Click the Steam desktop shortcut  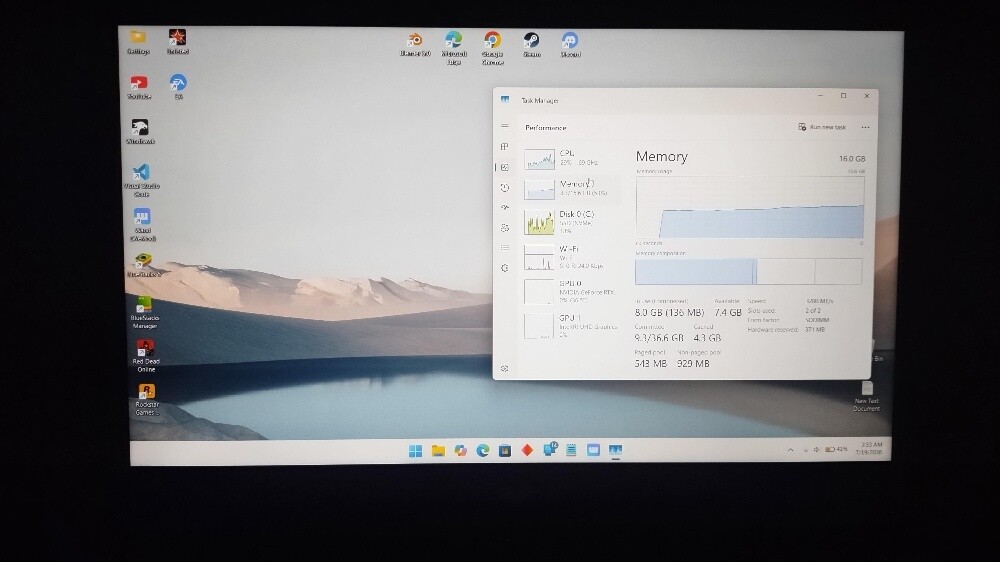(531, 45)
